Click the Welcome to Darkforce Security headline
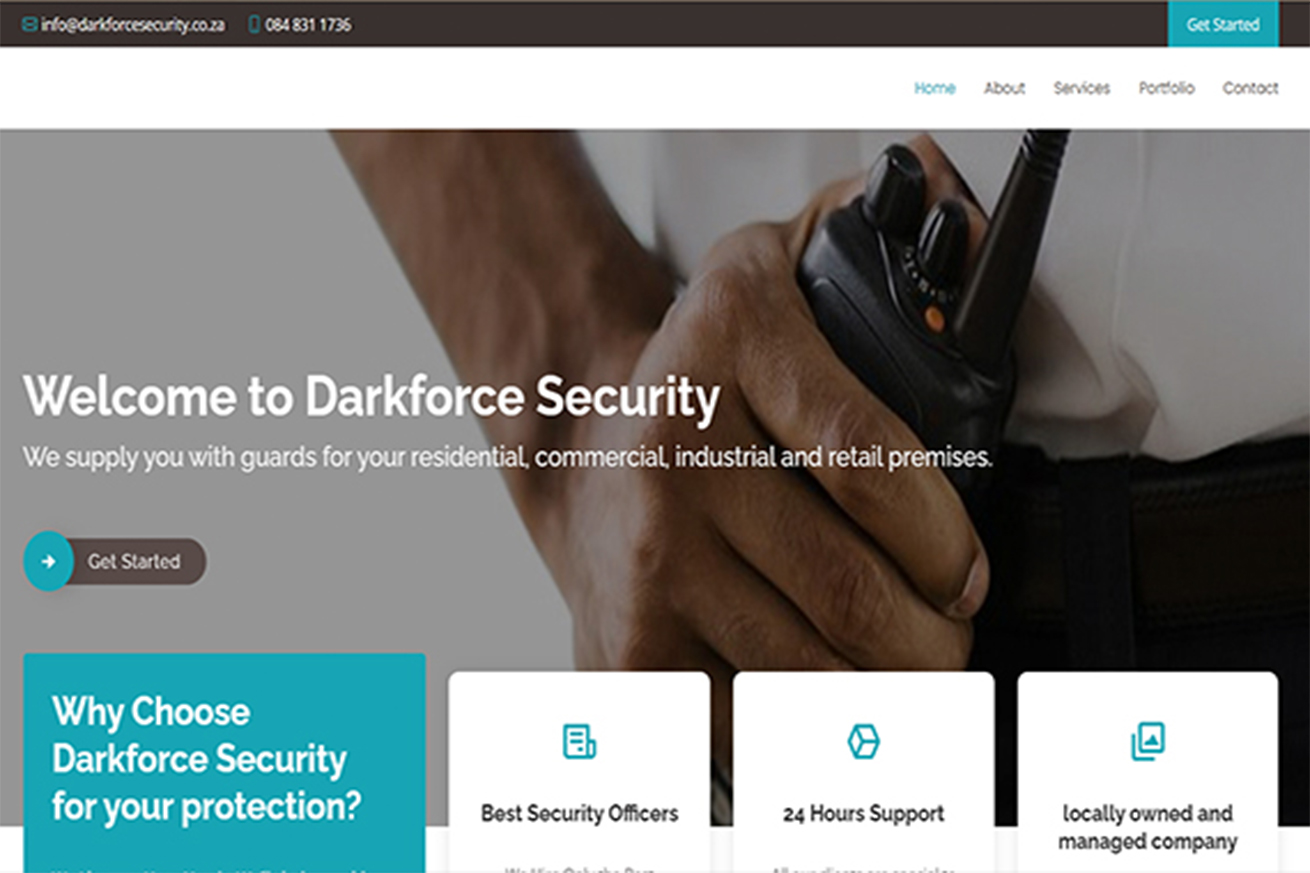1310x873 pixels. point(371,397)
